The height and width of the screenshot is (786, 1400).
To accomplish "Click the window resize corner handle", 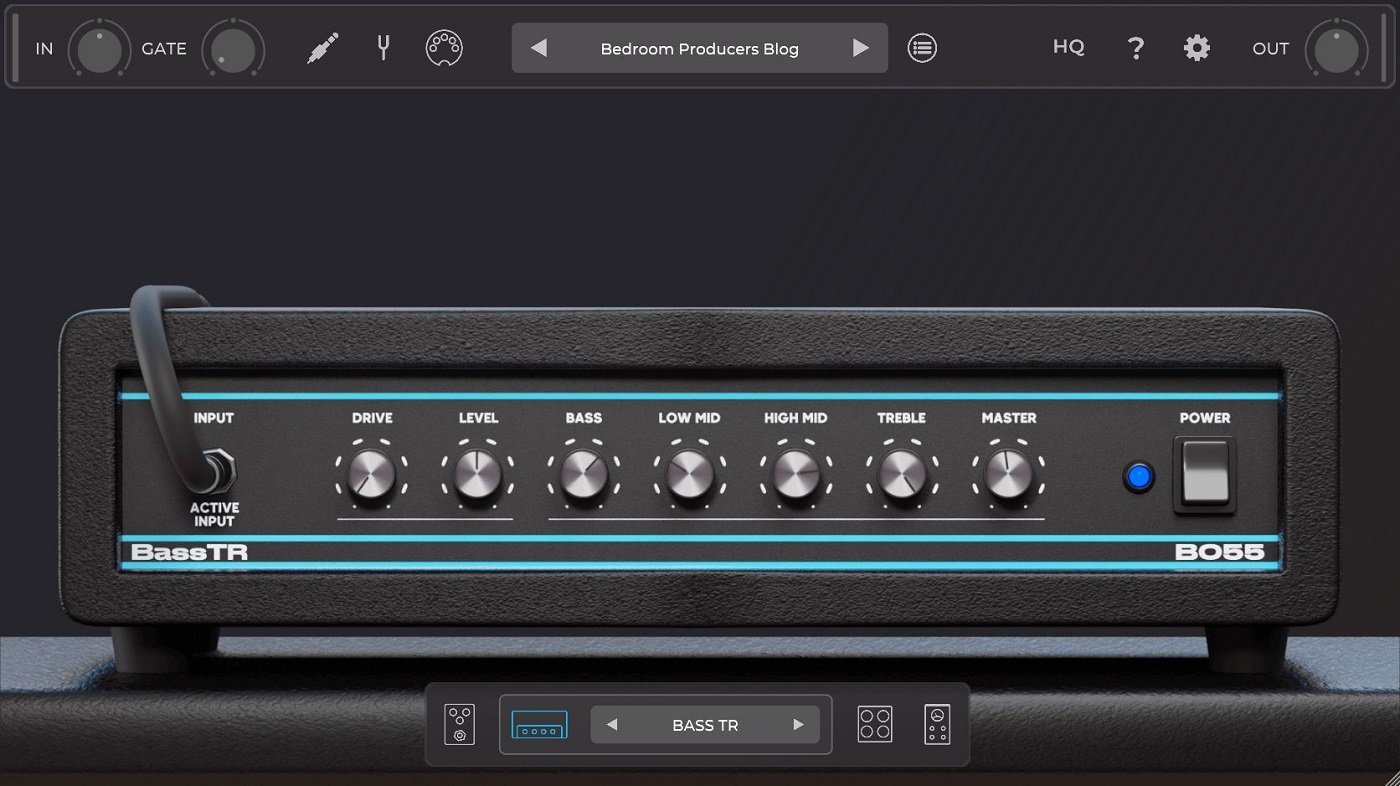I will pyautogui.click(x=1391, y=777).
